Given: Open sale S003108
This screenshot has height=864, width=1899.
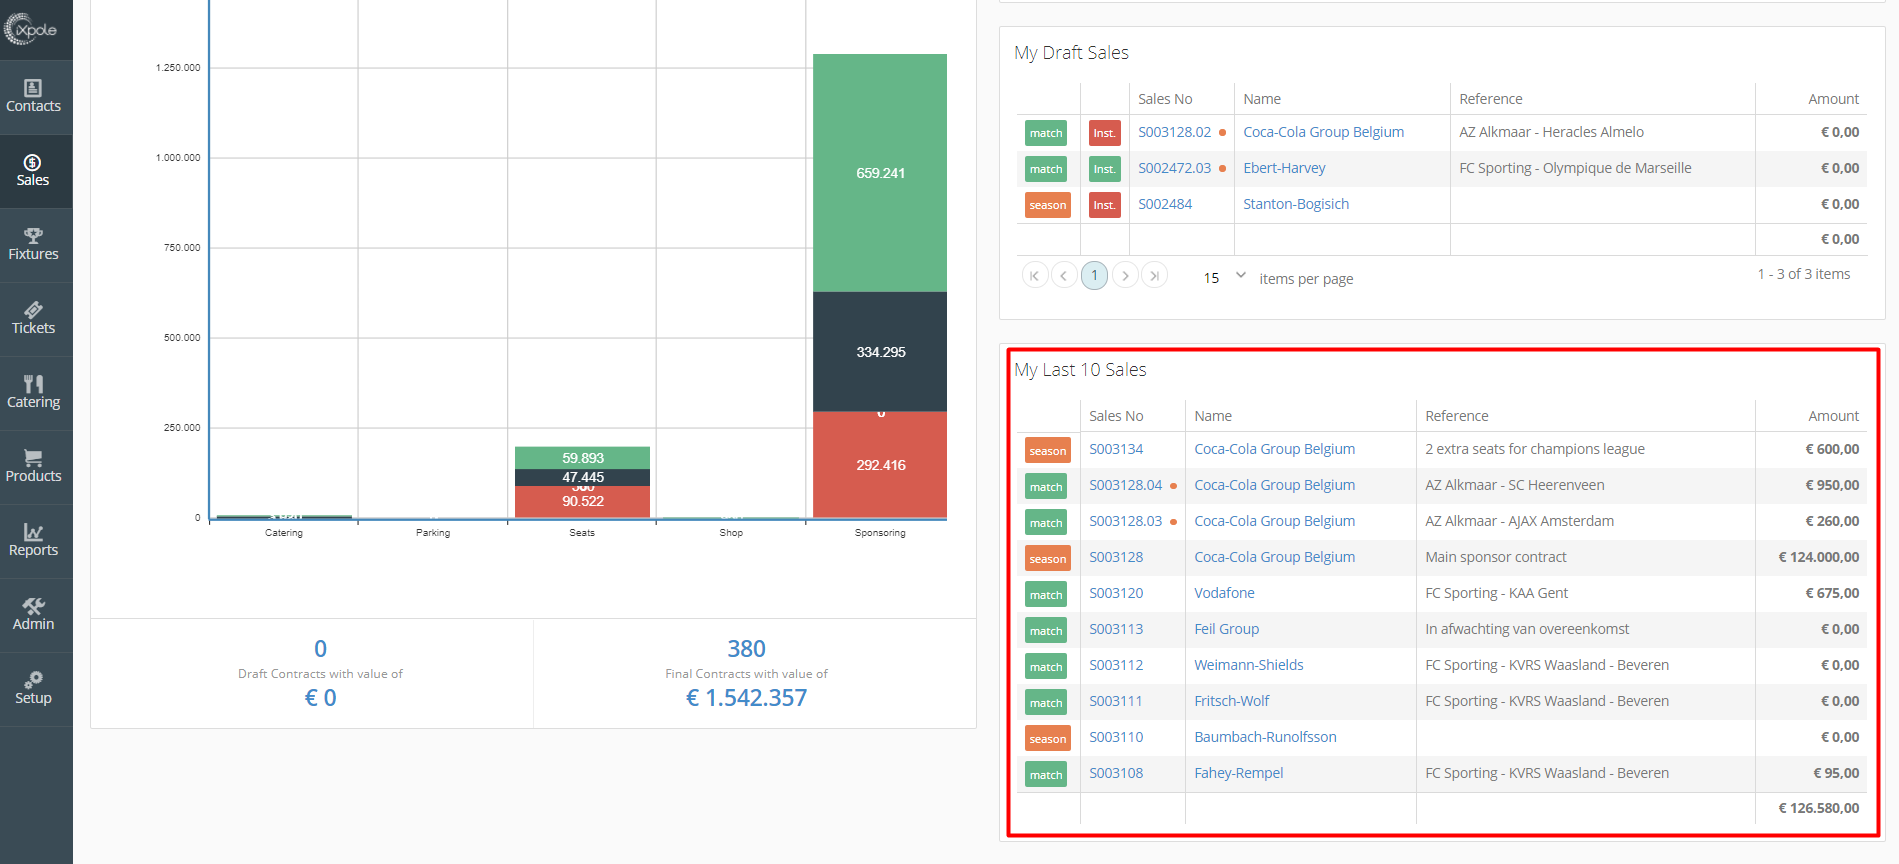Looking at the screenshot, I should coord(1116,773).
